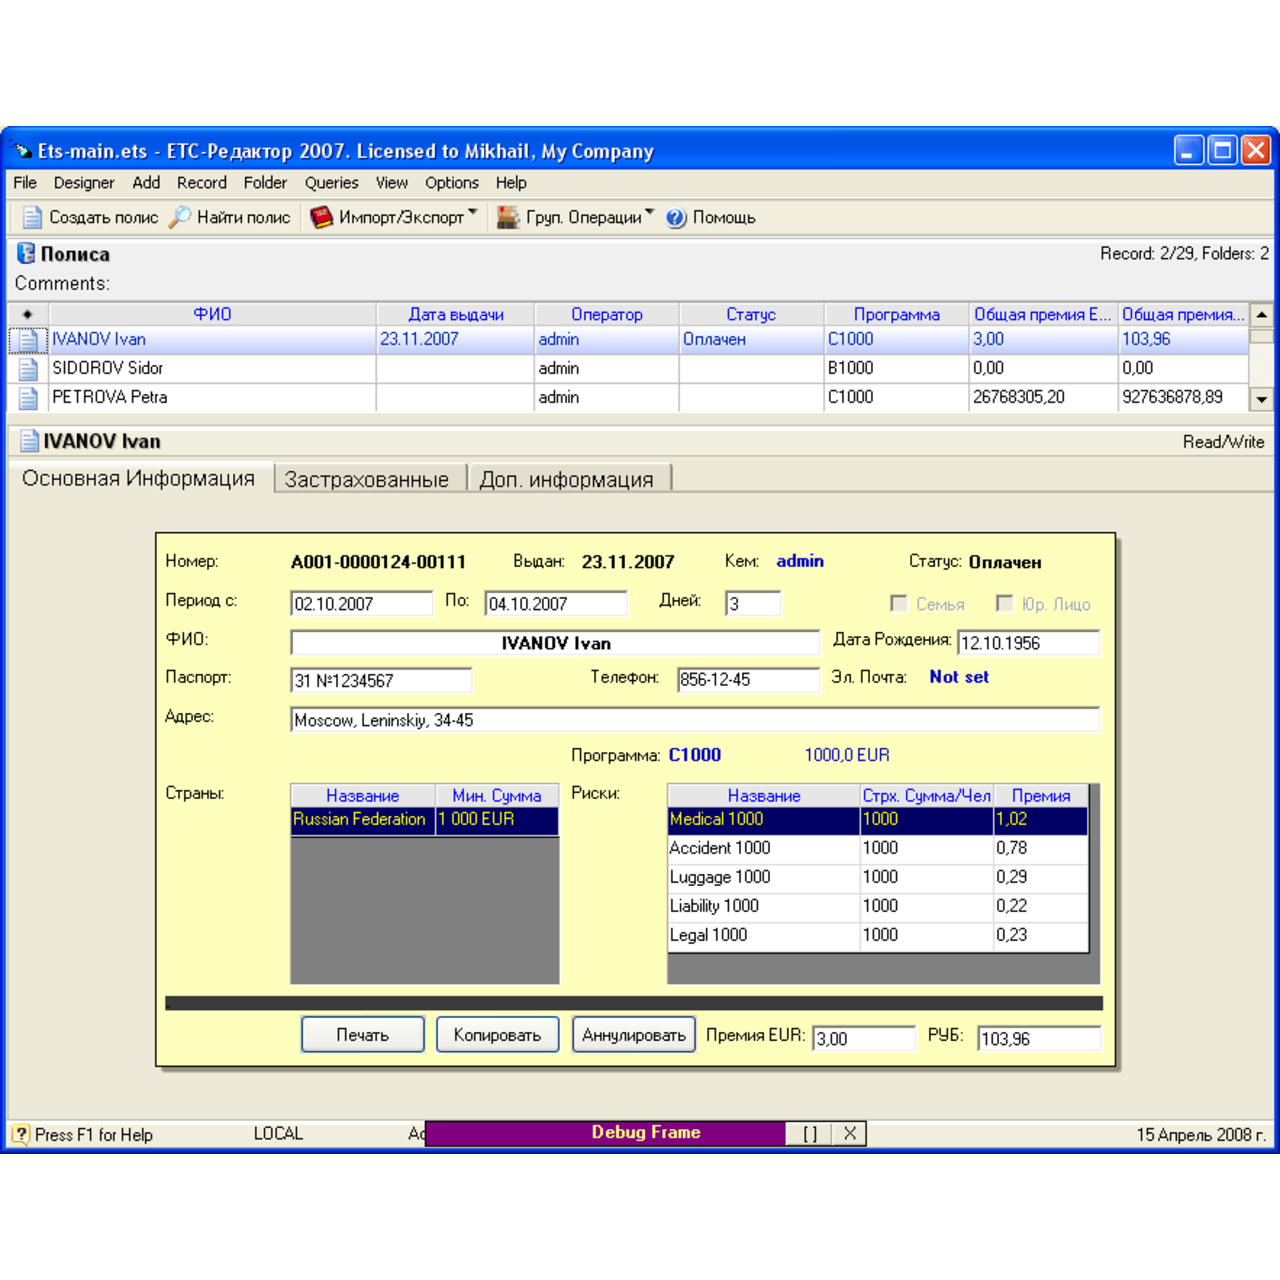Click the document icon beside the IVANOV Ivan heading

tap(30, 441)
